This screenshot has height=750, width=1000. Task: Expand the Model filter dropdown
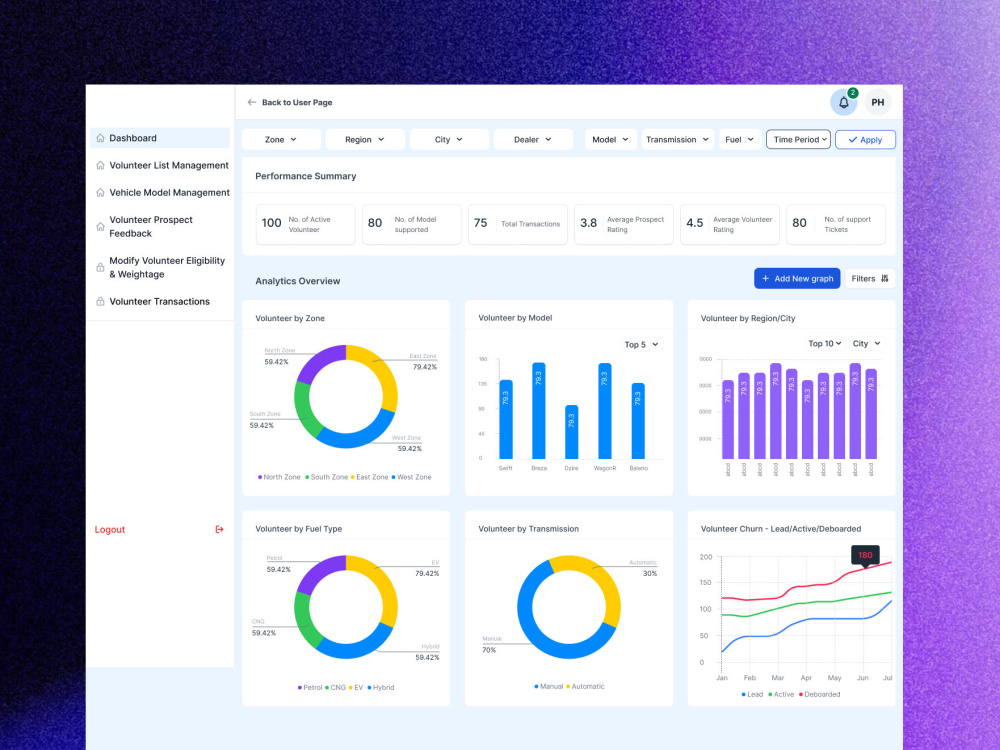click(x=610, y=140)
